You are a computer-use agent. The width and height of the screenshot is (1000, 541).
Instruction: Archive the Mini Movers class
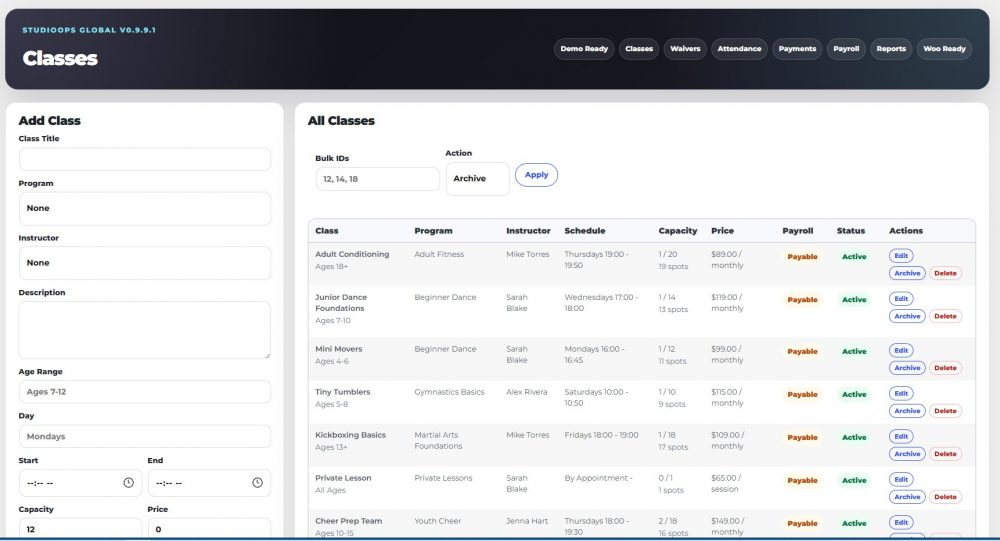(907, 368)
